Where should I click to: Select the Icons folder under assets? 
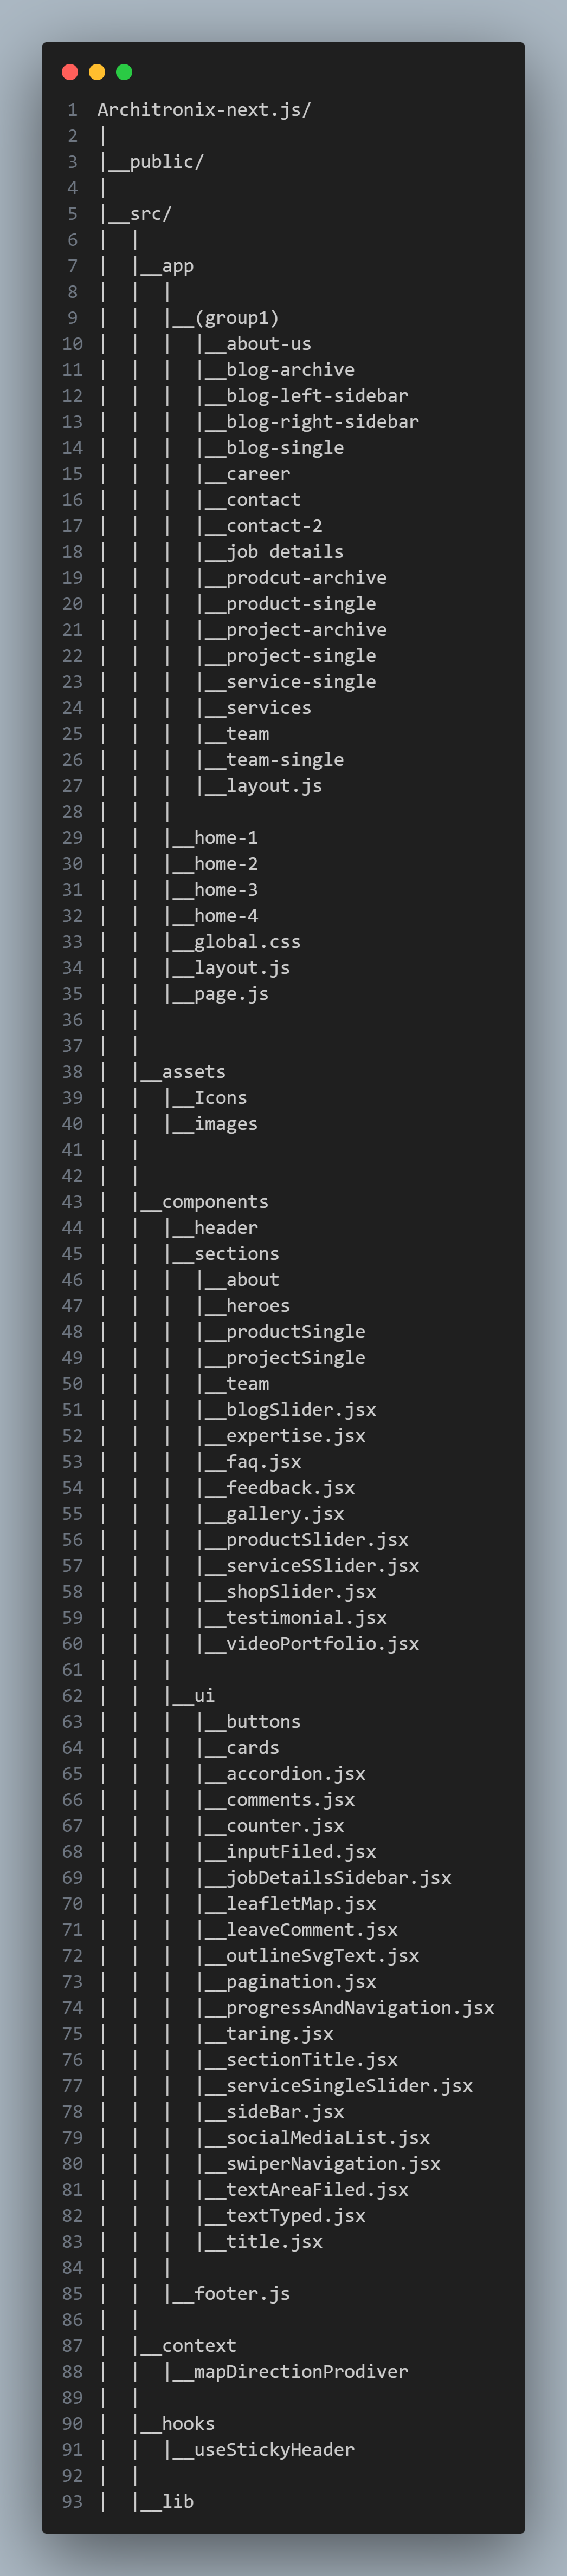pyautogui.click(x=220, y=1098)
